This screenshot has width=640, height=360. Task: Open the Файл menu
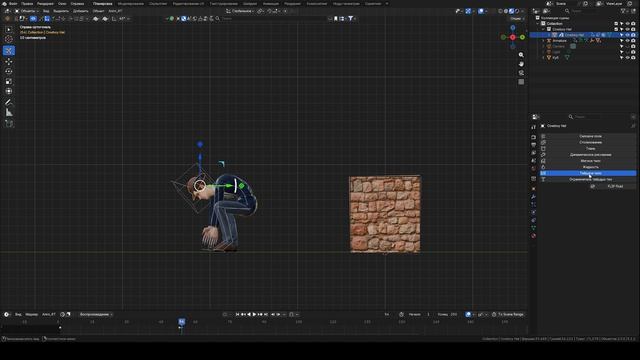(x=13, y=3)
